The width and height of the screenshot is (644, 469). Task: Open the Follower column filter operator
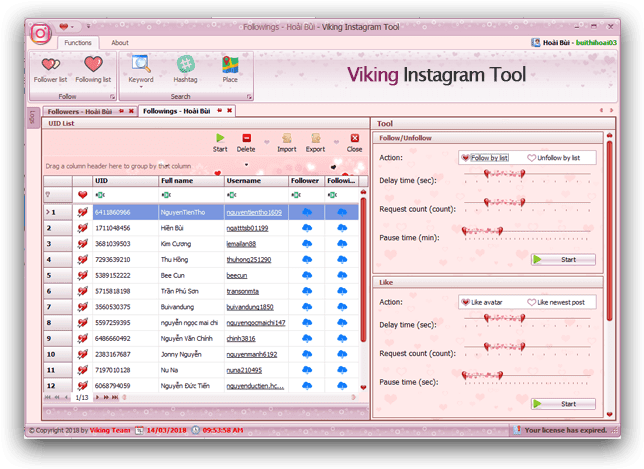296,195
